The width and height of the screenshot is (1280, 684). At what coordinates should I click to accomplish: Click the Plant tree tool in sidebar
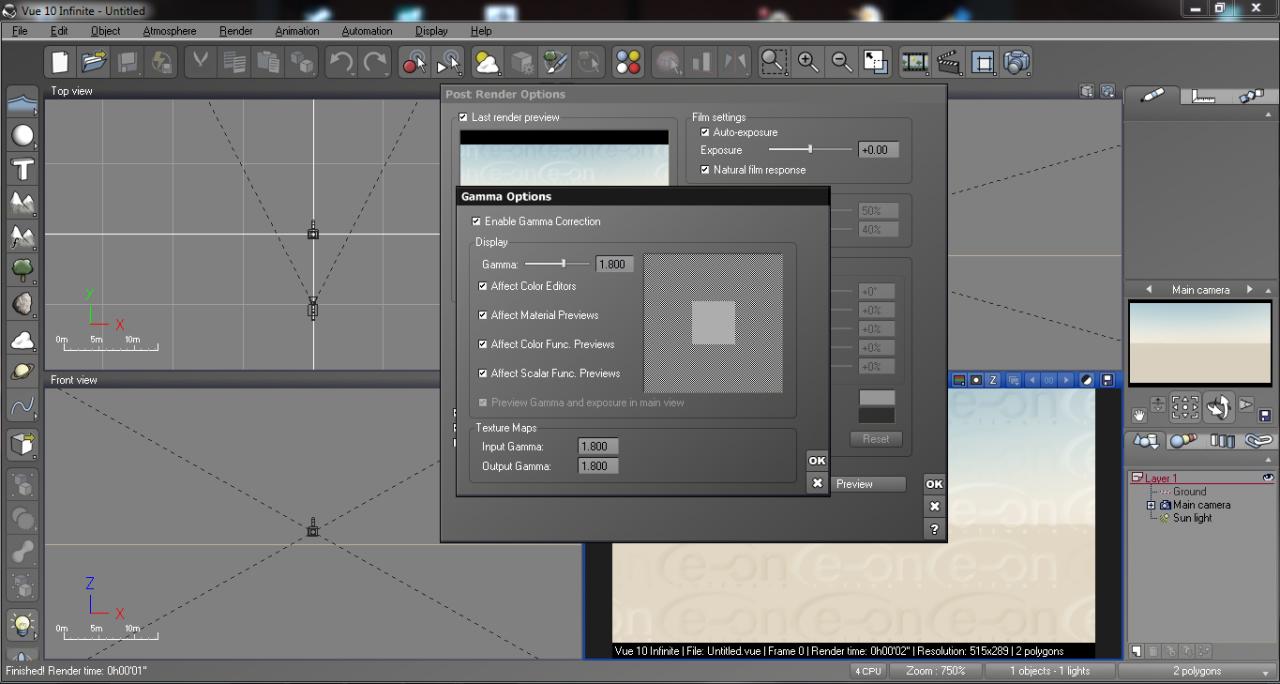[x=22, y=268]
